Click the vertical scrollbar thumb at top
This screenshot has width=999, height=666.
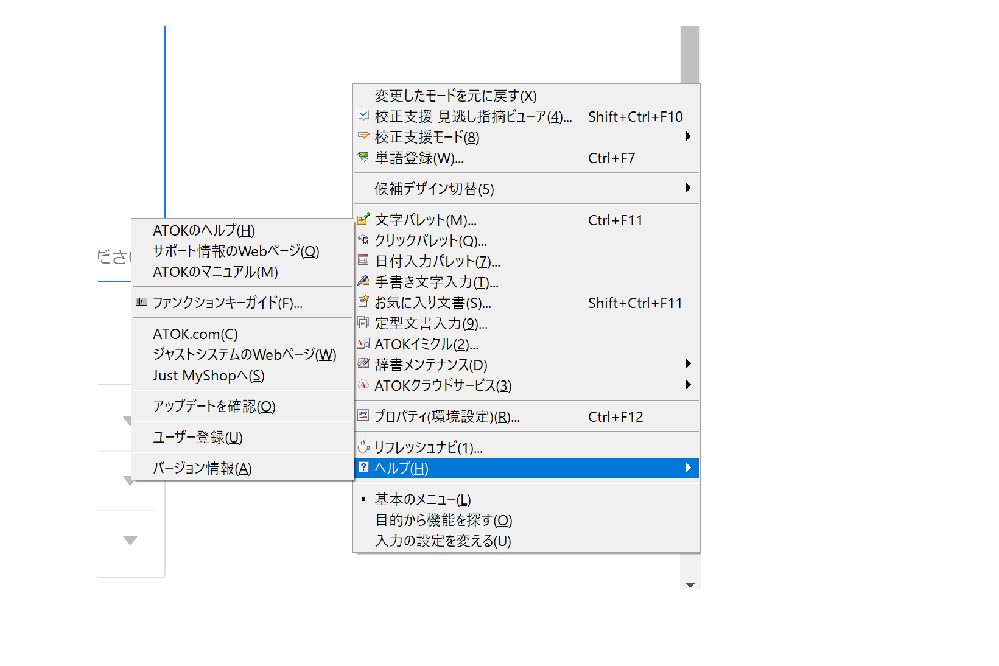pos(690,54)
